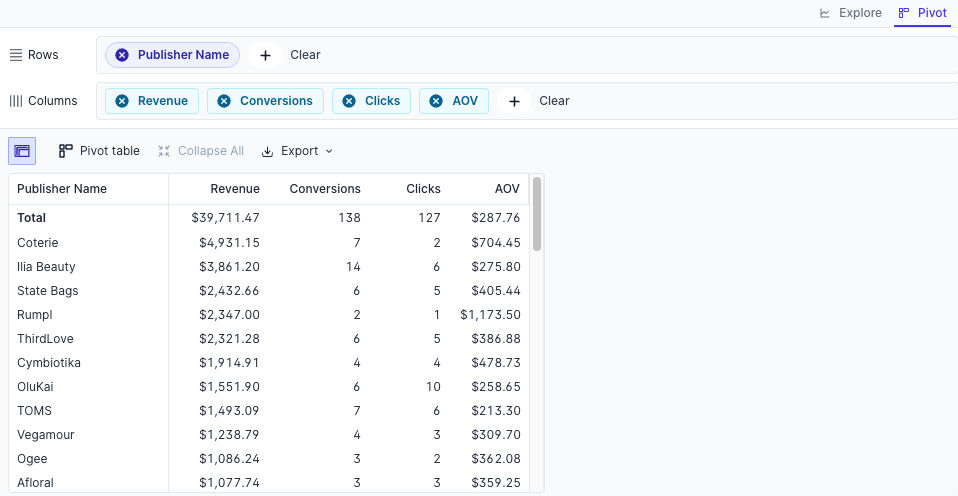Screen dimensions: 958x496
Task: Click the Revenue chip label
Action: tap(163, 101)
